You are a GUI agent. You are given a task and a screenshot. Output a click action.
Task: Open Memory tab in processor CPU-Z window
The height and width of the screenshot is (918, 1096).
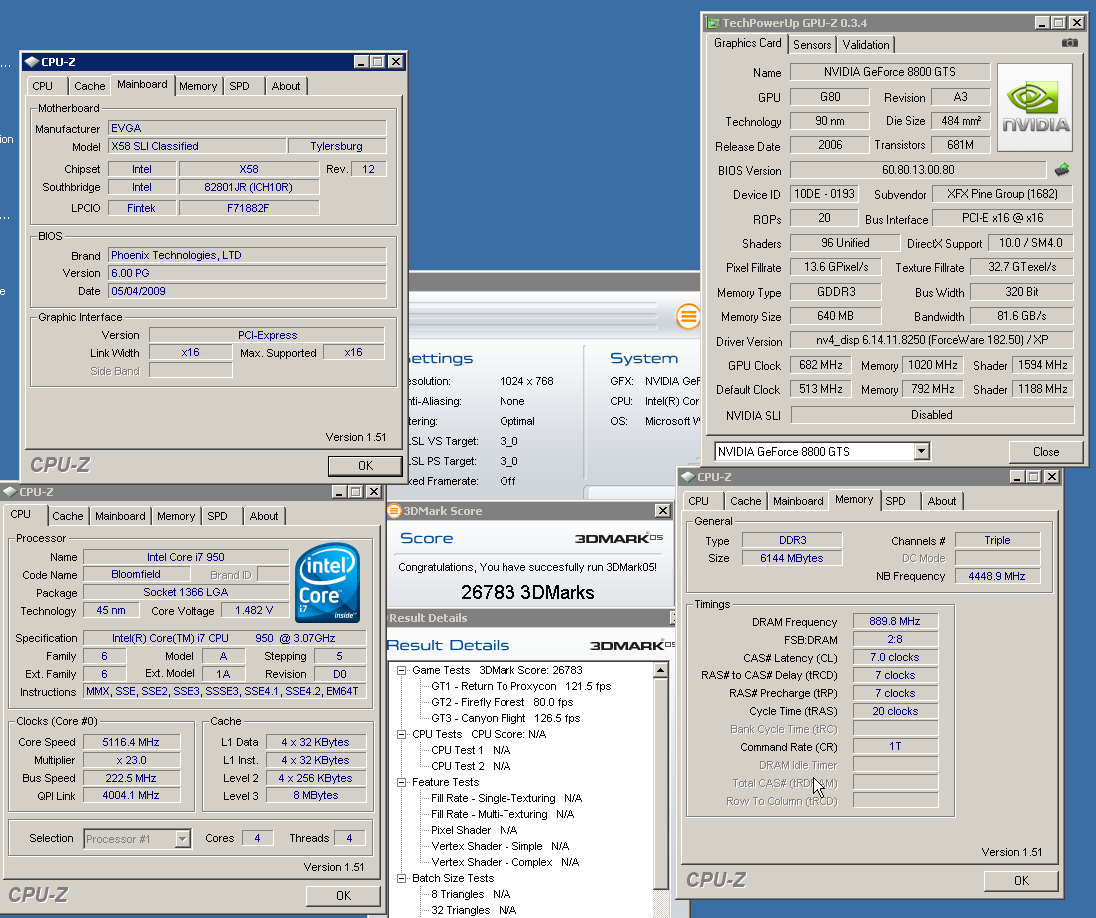click(175, 516)
